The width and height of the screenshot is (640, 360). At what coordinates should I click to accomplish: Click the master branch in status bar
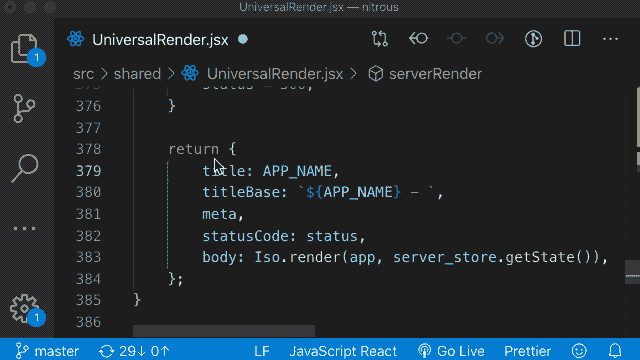[47, 351]
